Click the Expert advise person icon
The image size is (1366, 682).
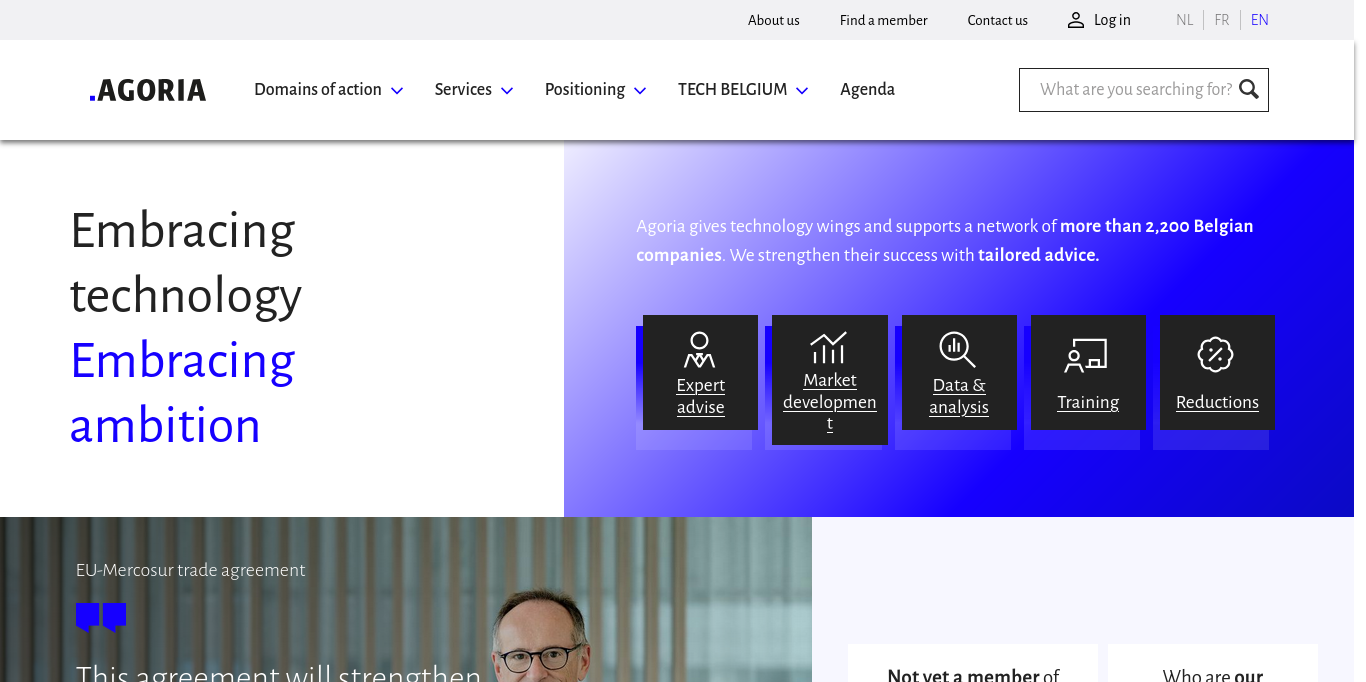pos(700,350)
